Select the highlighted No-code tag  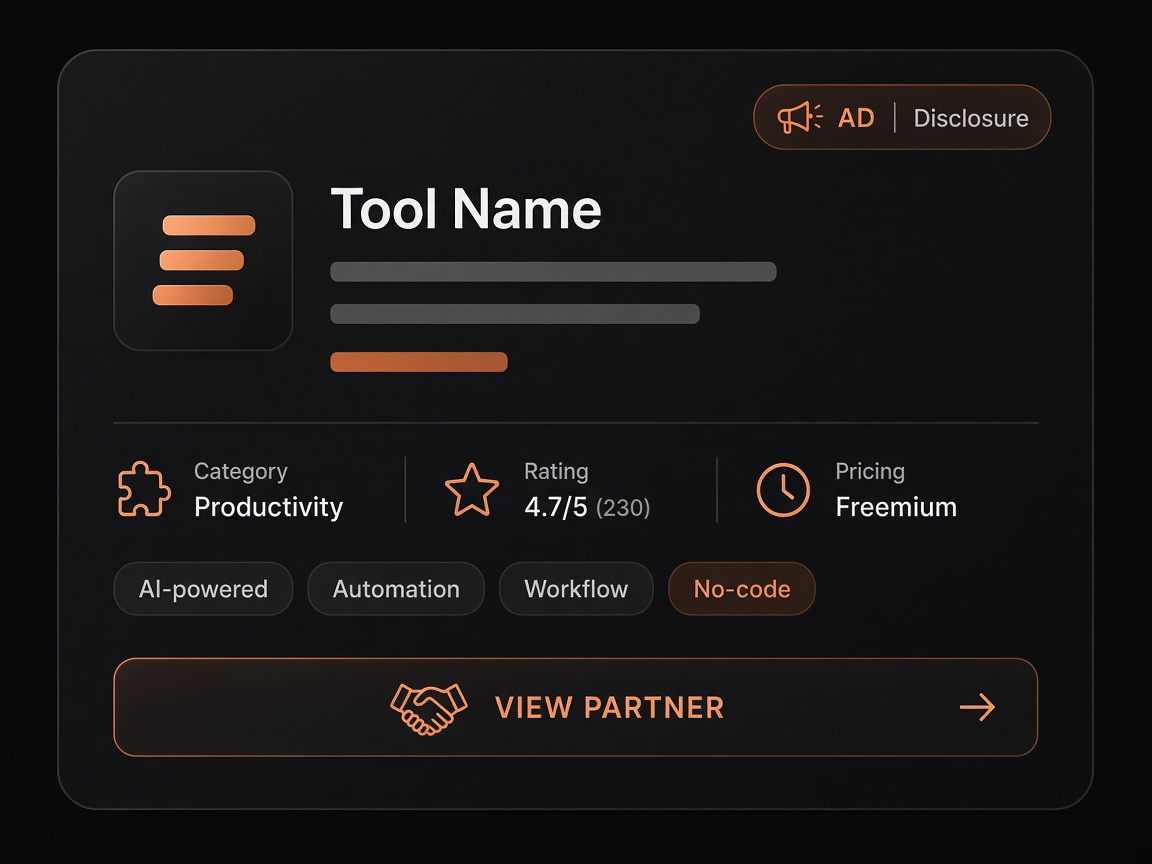pos(741,588)
